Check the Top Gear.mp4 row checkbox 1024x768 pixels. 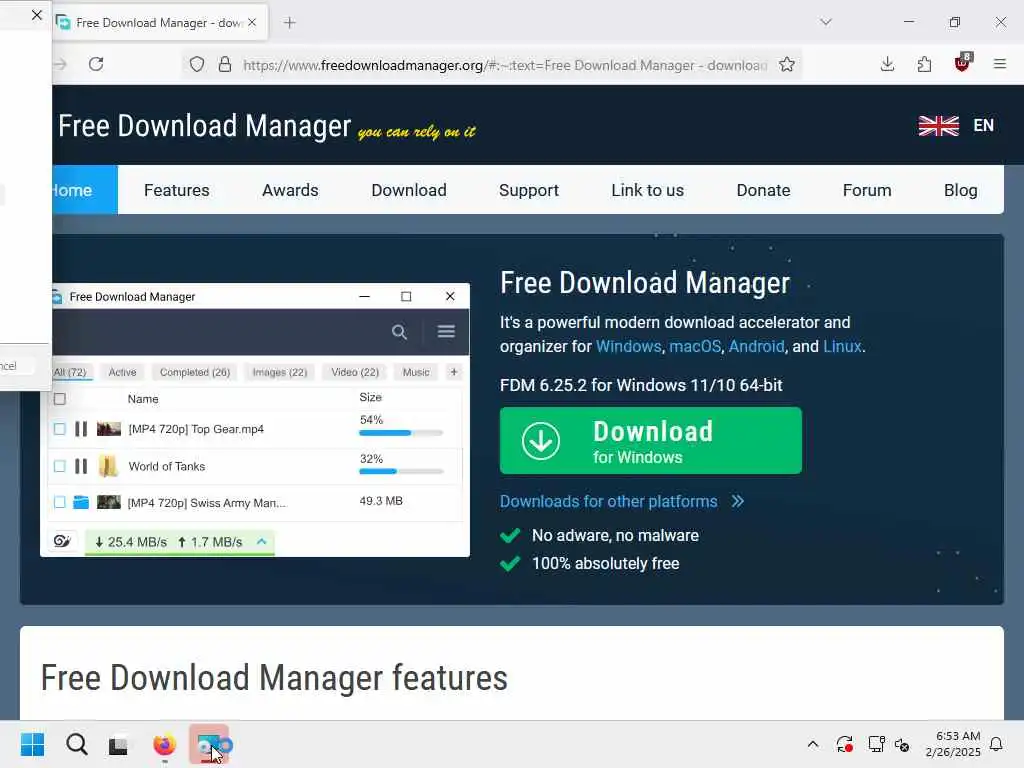(x=59, y=429)
